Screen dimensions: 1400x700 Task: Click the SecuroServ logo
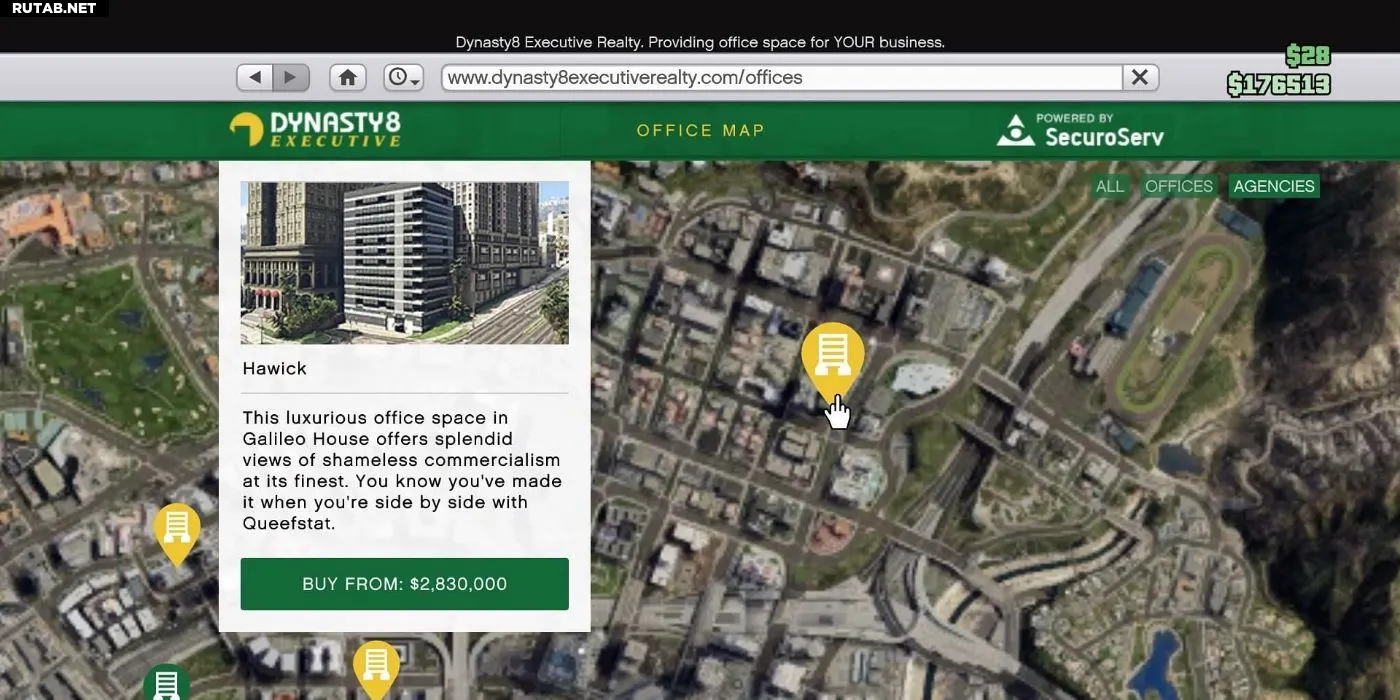pos(1080,130)
